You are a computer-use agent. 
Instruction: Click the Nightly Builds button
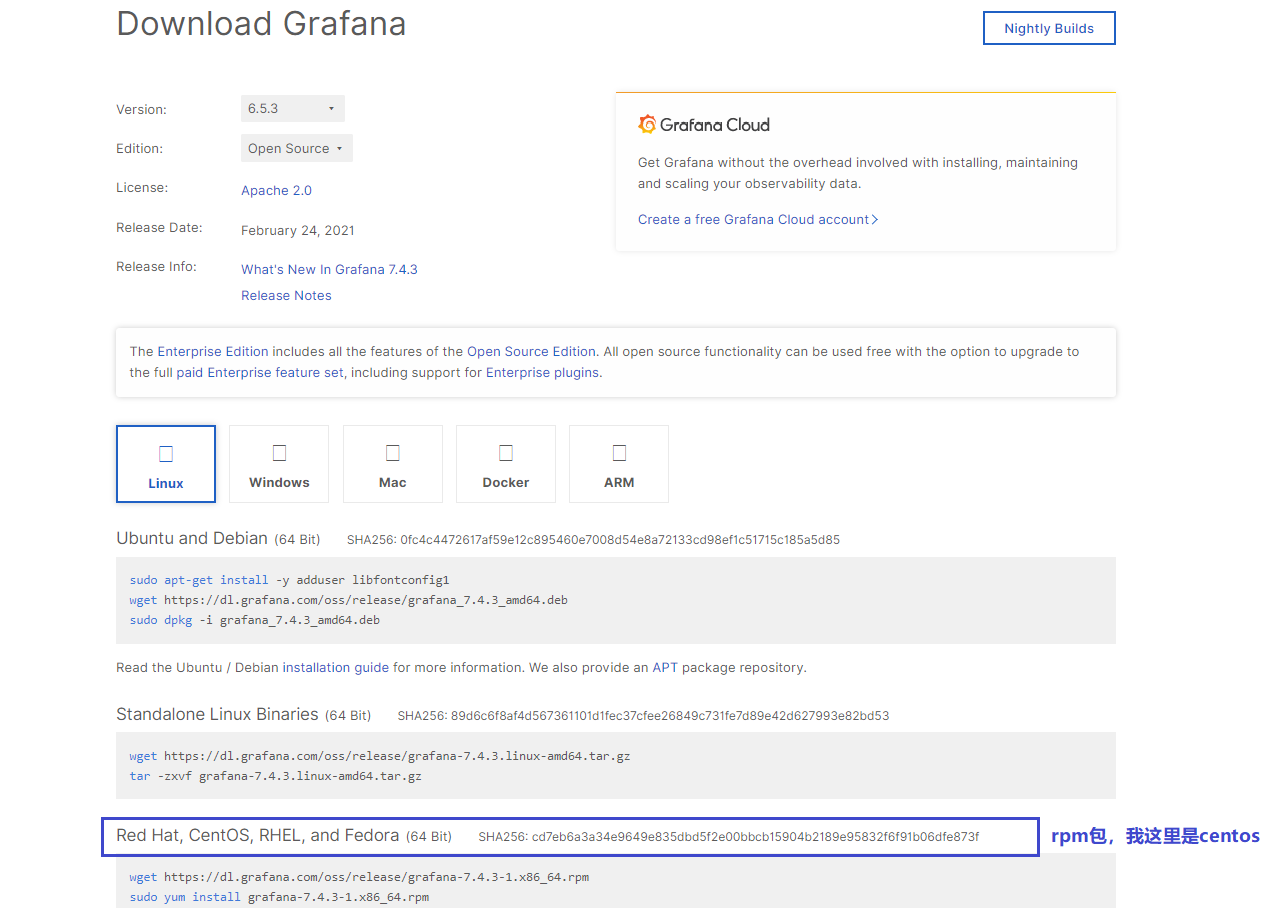point(1048,28)
